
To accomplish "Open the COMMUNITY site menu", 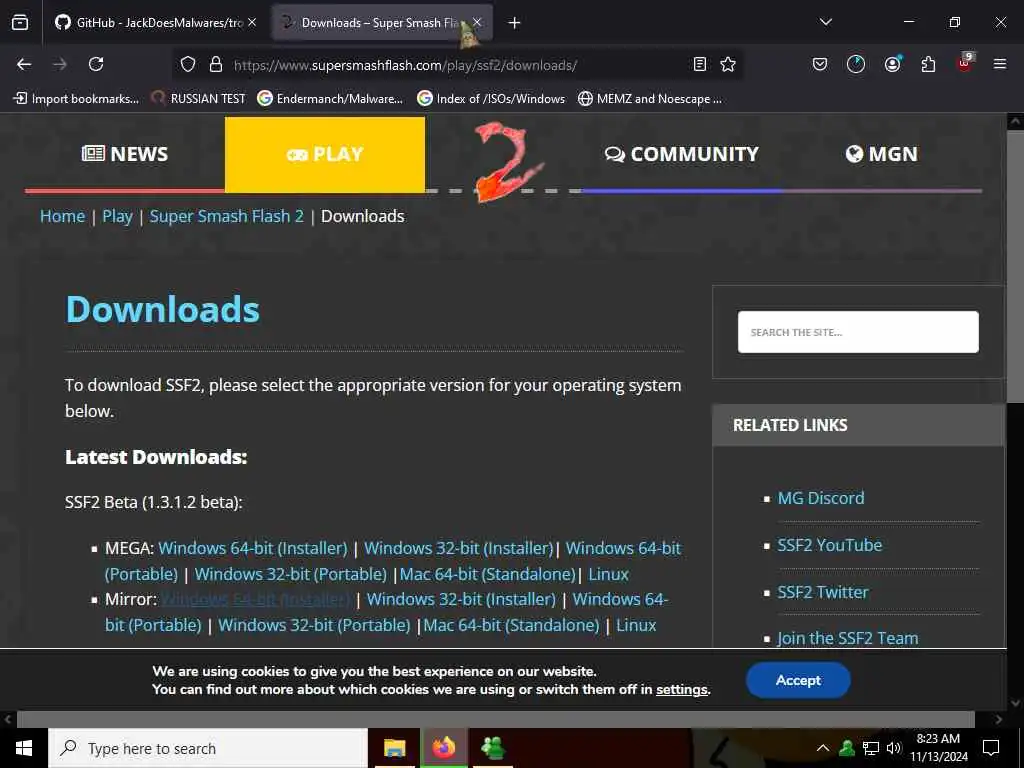I will 682,154.
